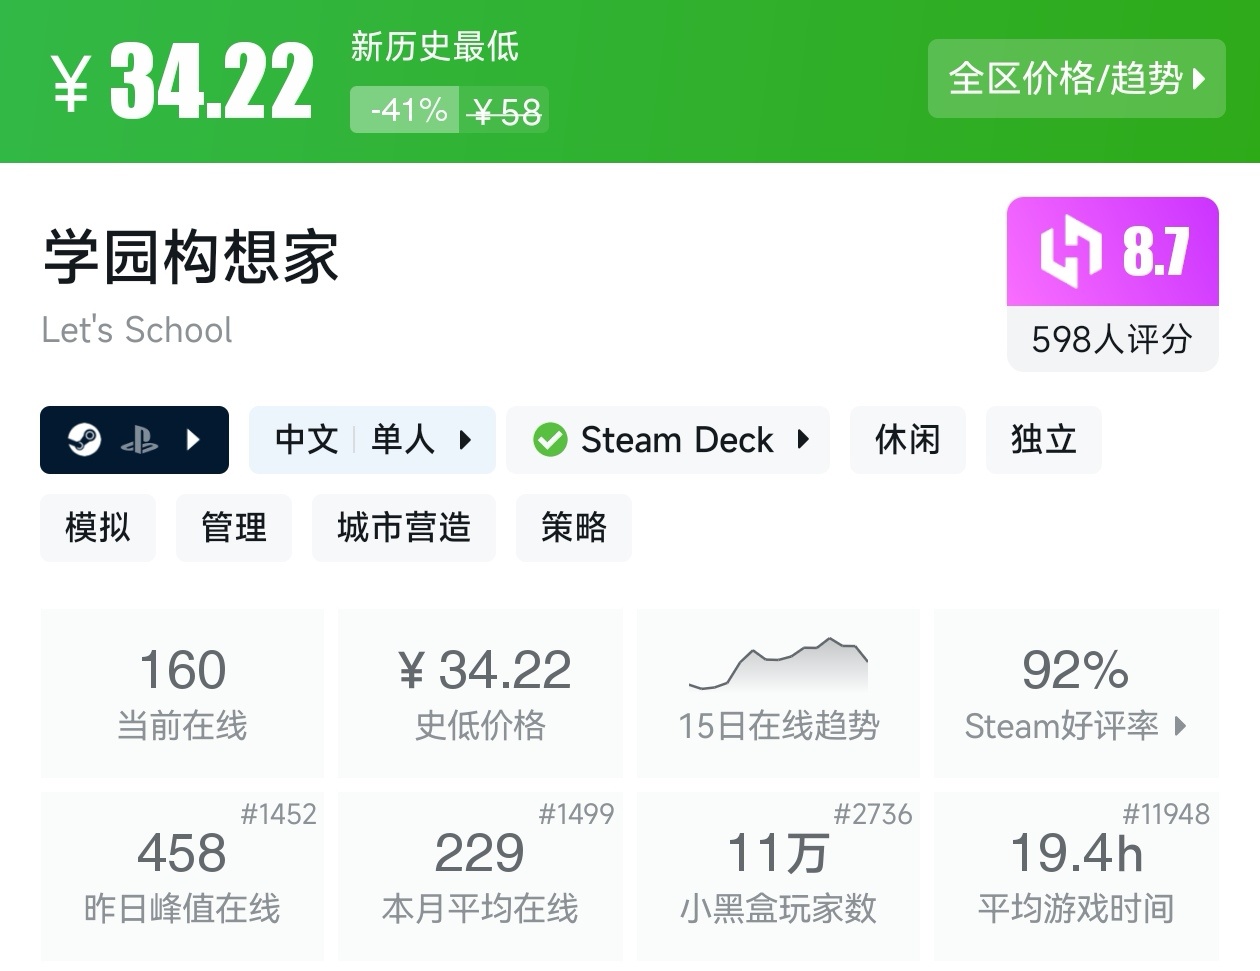Click the -41% discount badge
The height and width of the screenshot is (971, 1260).
point(405,110)
